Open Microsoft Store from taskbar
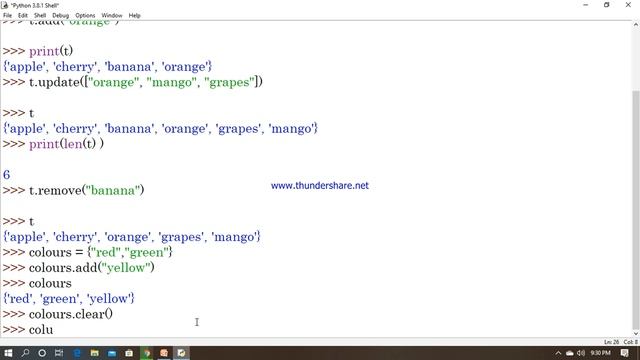 [129, 353]
